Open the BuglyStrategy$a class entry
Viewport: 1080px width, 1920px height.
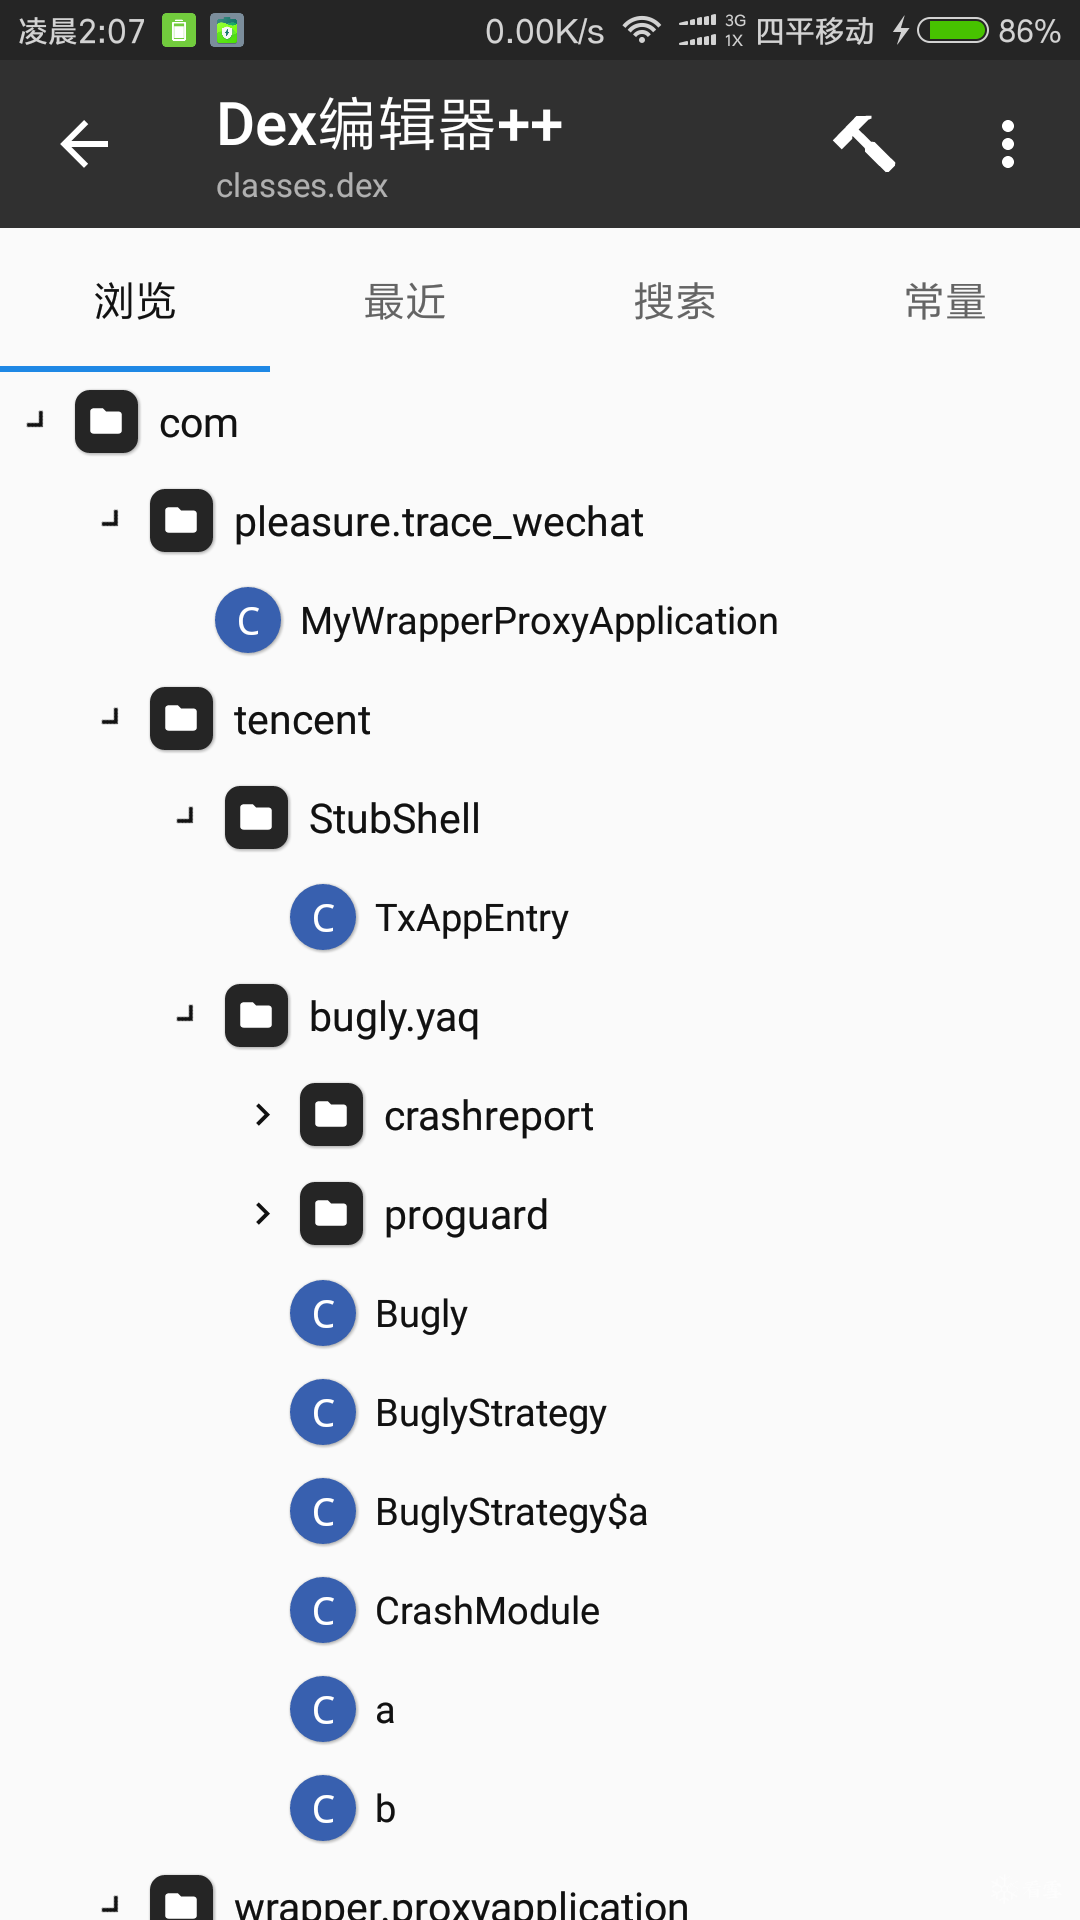(x=511, y=1512)
